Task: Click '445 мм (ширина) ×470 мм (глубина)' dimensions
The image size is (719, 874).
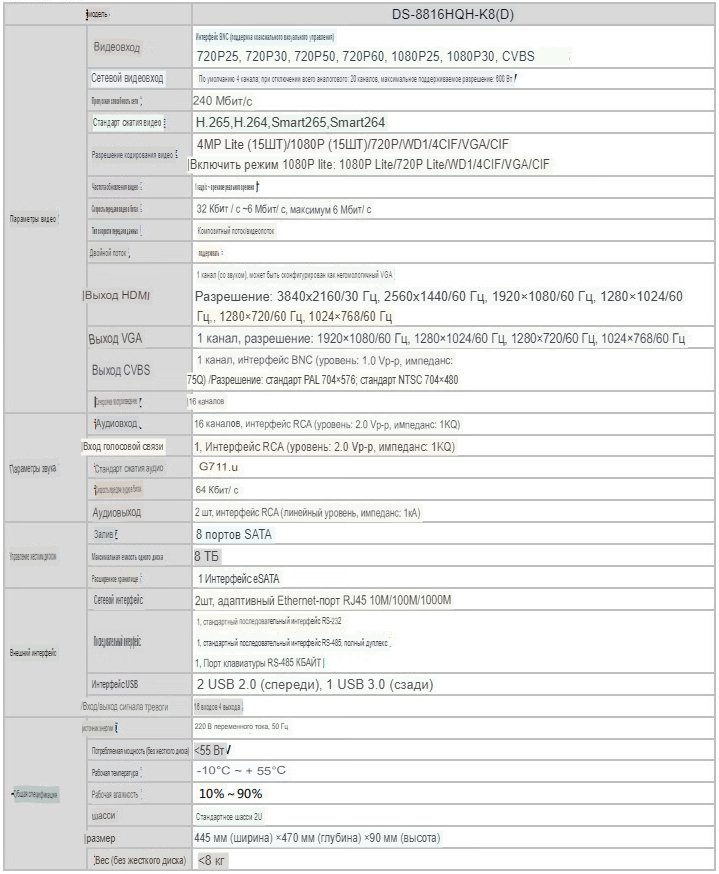Action: click(317, 838)
